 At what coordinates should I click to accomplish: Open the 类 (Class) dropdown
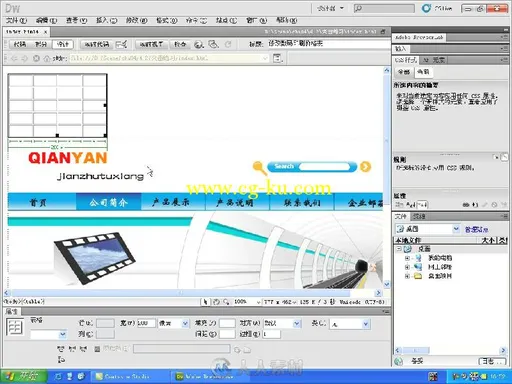(350, 324)
